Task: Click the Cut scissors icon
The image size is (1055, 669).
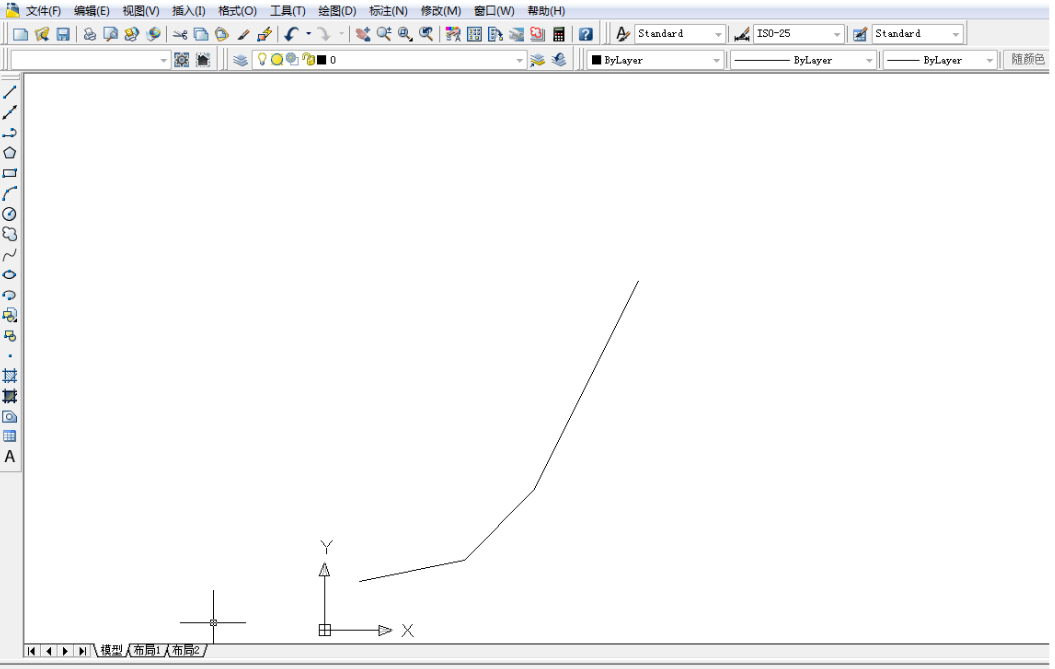Action: [180, 34]
